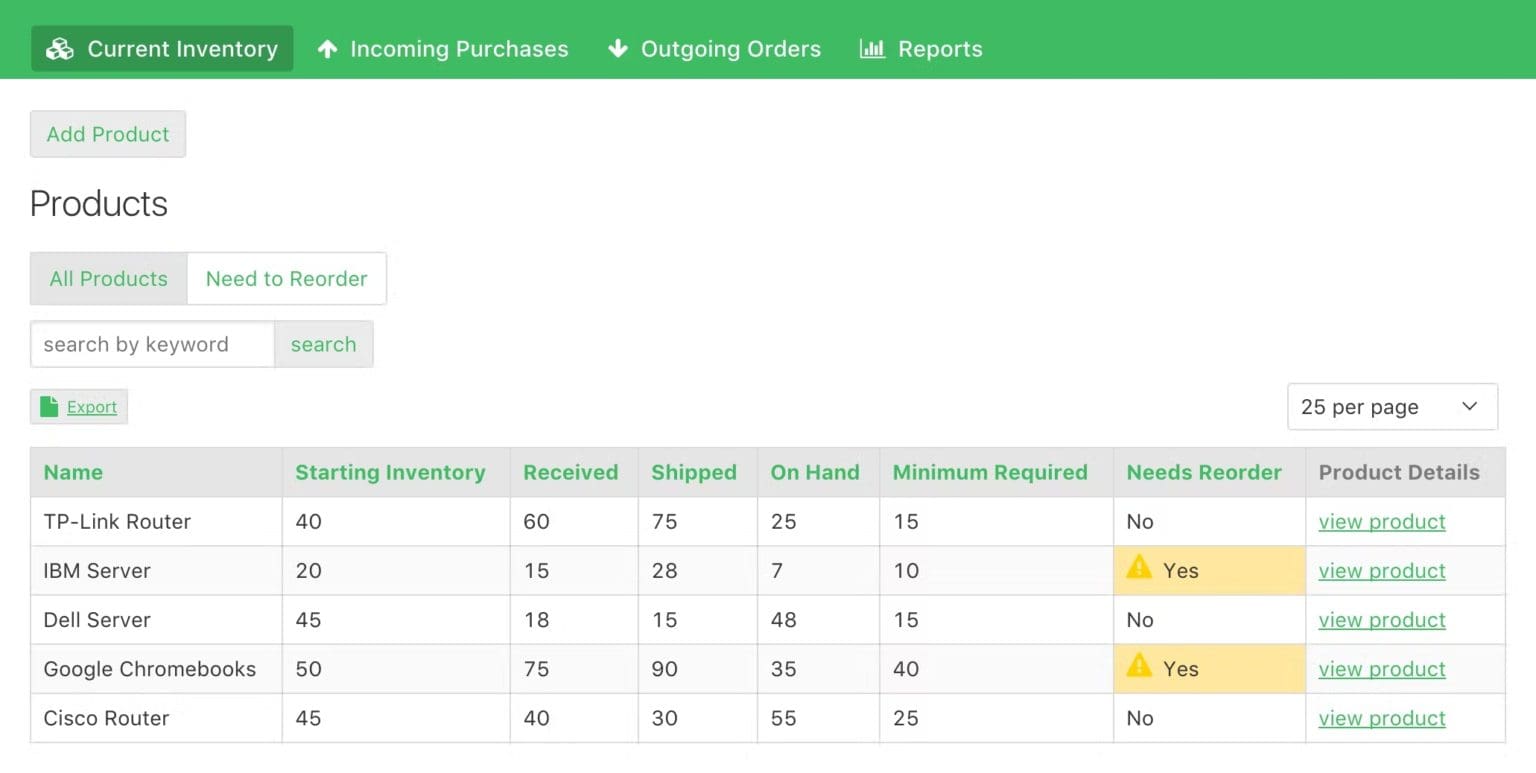Image resolution: width=1536 pixels, height=773 pixels.
Task: Navigate to the Reports tab
Action: 940,48
